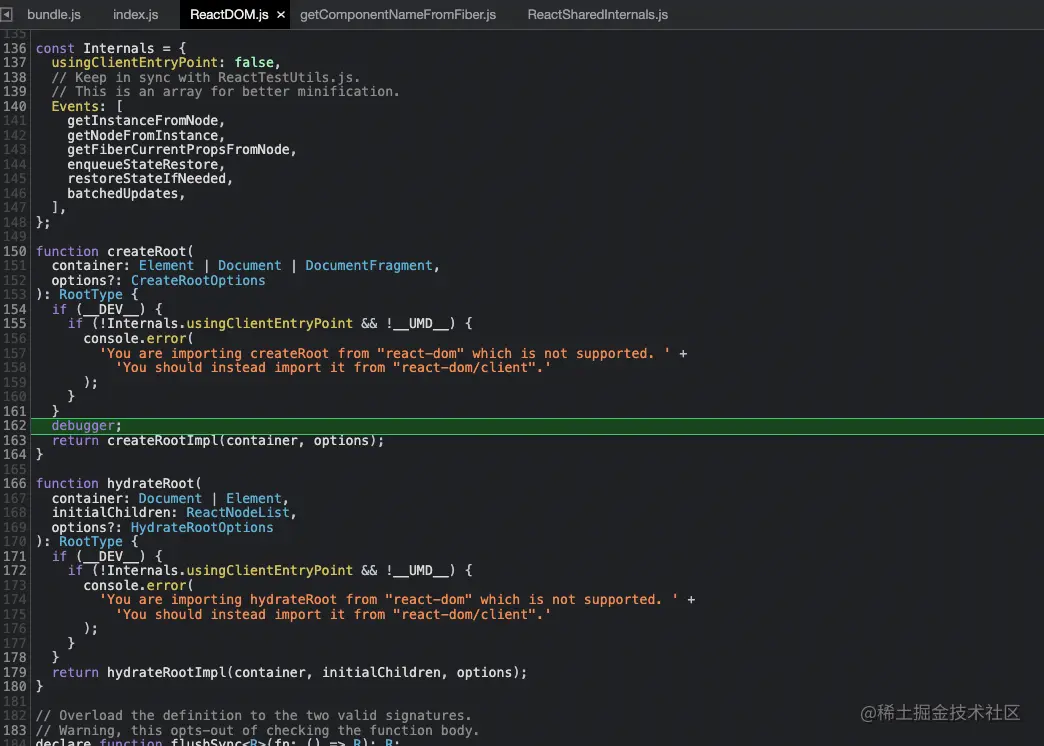Viewport: 1044px width, 746px height.
Task: Click RootType on line 153
Action: 91,294
